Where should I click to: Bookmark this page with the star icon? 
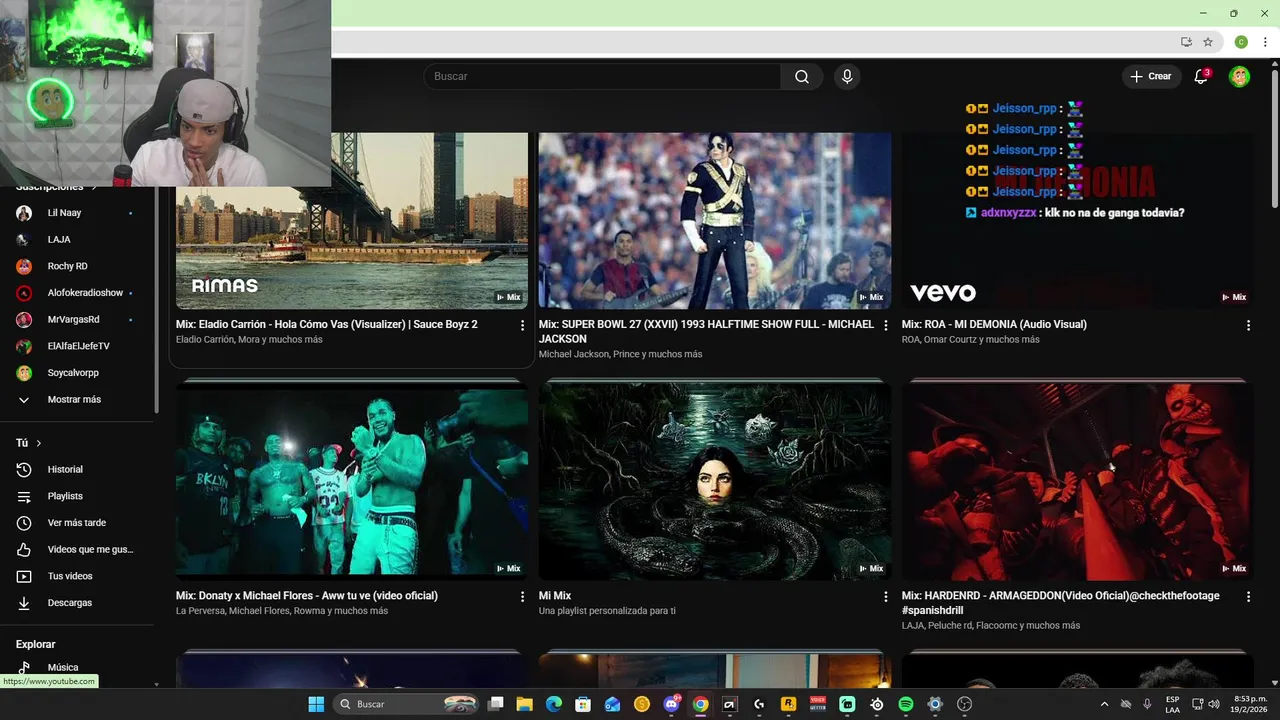pyautogui.click(x=1208, y=42)
